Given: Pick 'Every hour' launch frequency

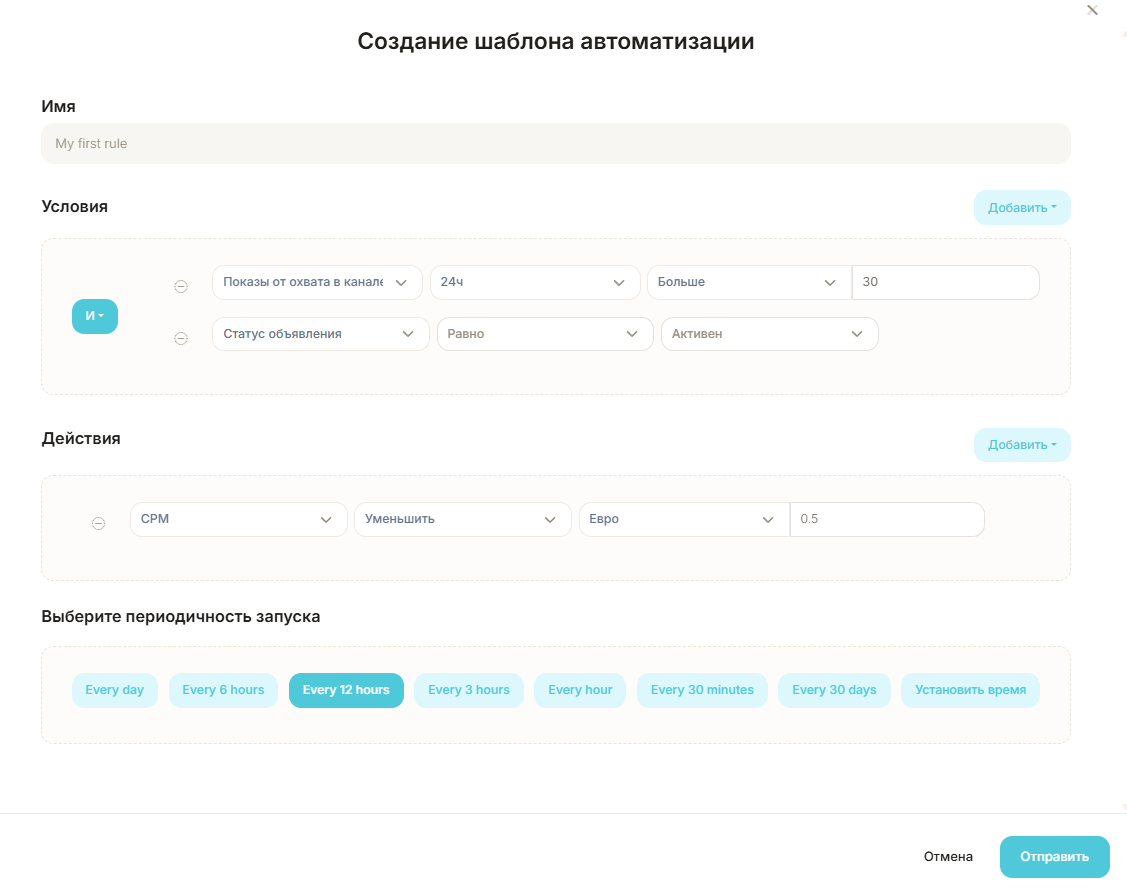Looking at the screenshot, I should click(580, 690).
